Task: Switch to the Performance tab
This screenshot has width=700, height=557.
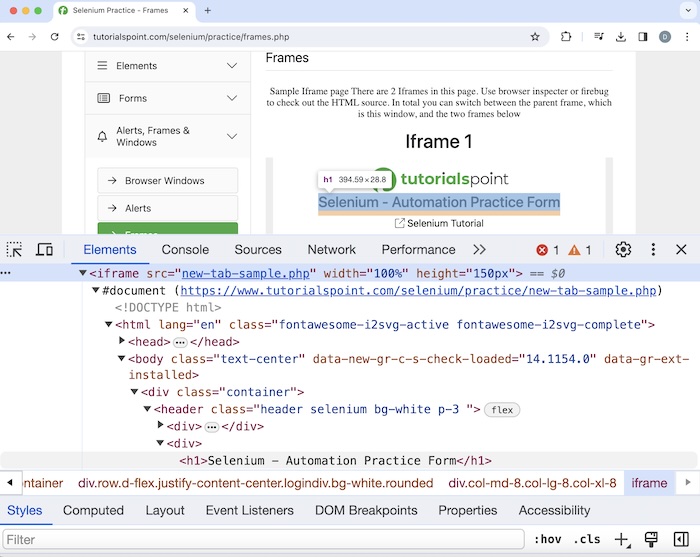Action: (418, 249)
